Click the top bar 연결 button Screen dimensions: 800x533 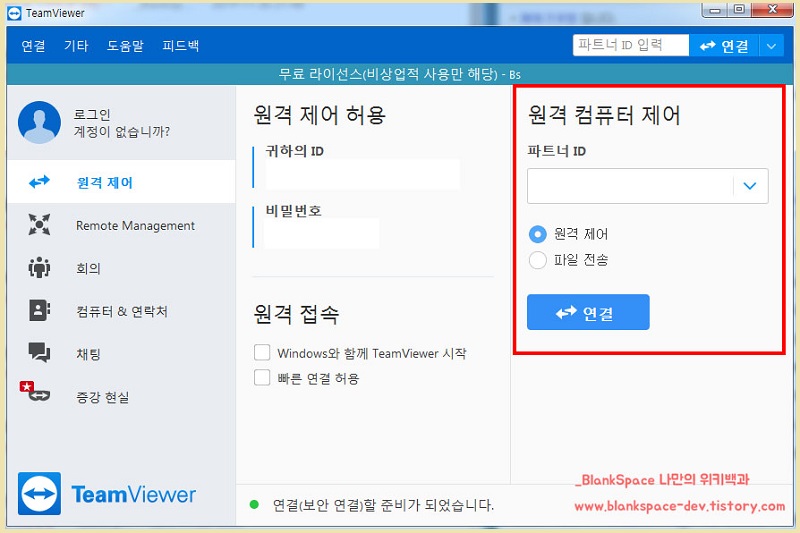click(724, 46)
